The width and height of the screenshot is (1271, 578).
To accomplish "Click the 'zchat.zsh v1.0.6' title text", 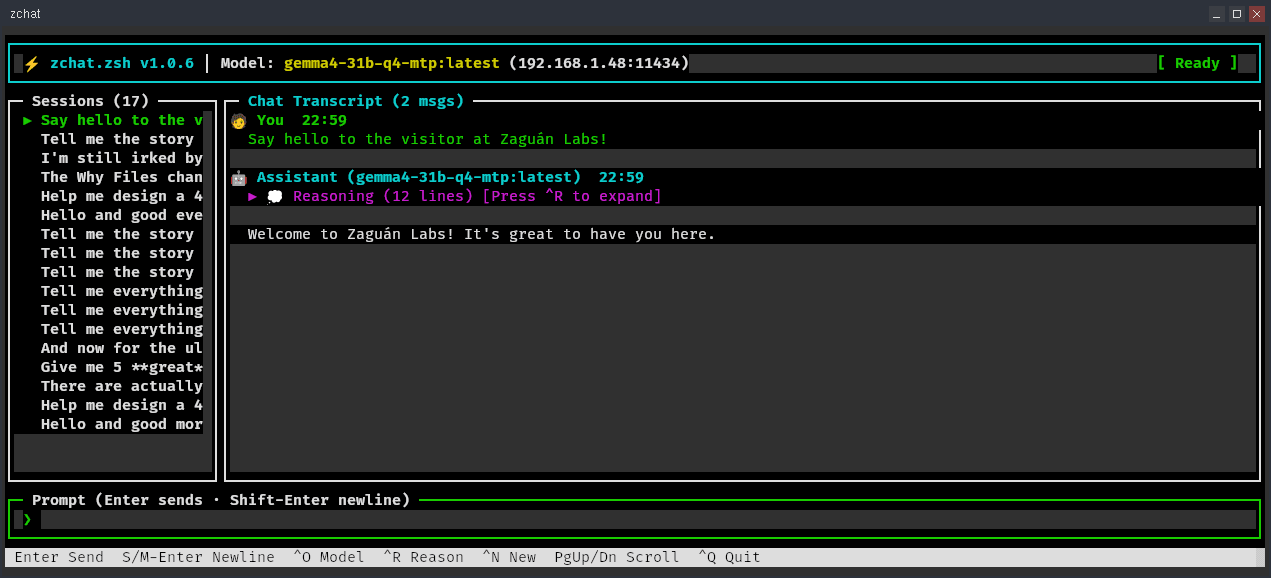I will (122, 63).
